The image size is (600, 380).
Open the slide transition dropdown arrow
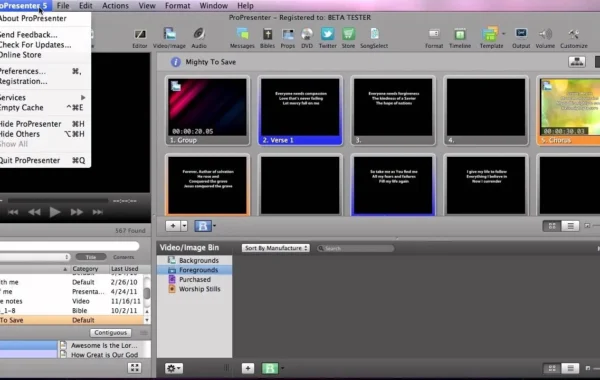tap(214, 226)
